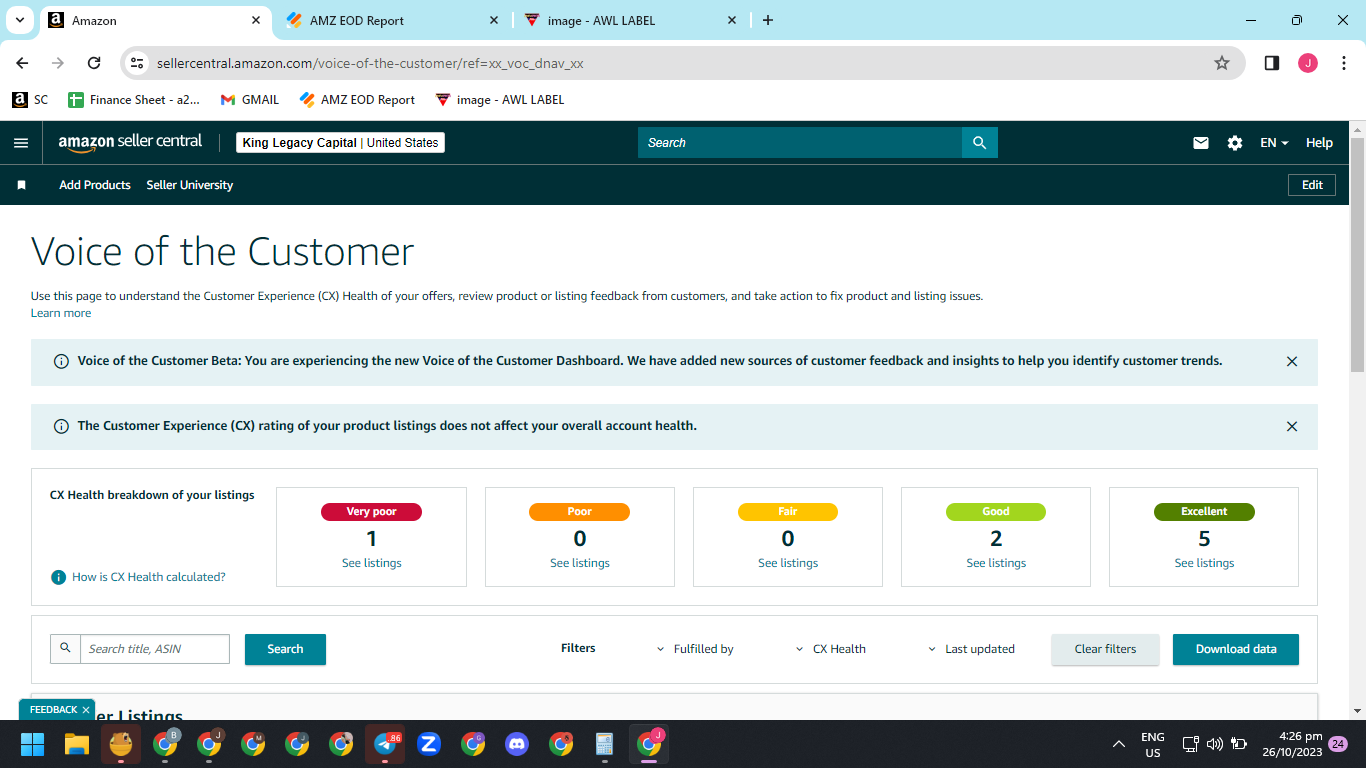Image resolution: width=1366 pixels, height=768 pixels.
Task: Open the Seller Central hamburger menu
Action: click(21, 143)
